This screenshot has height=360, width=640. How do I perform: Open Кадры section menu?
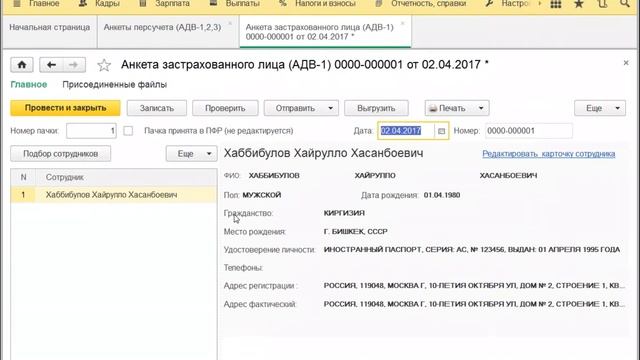coord(107,4)
